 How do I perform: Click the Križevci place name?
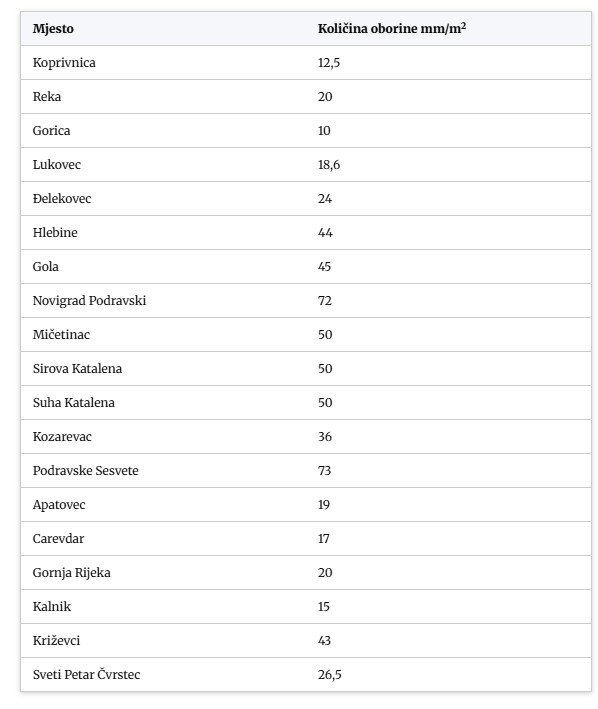(56, 641)
